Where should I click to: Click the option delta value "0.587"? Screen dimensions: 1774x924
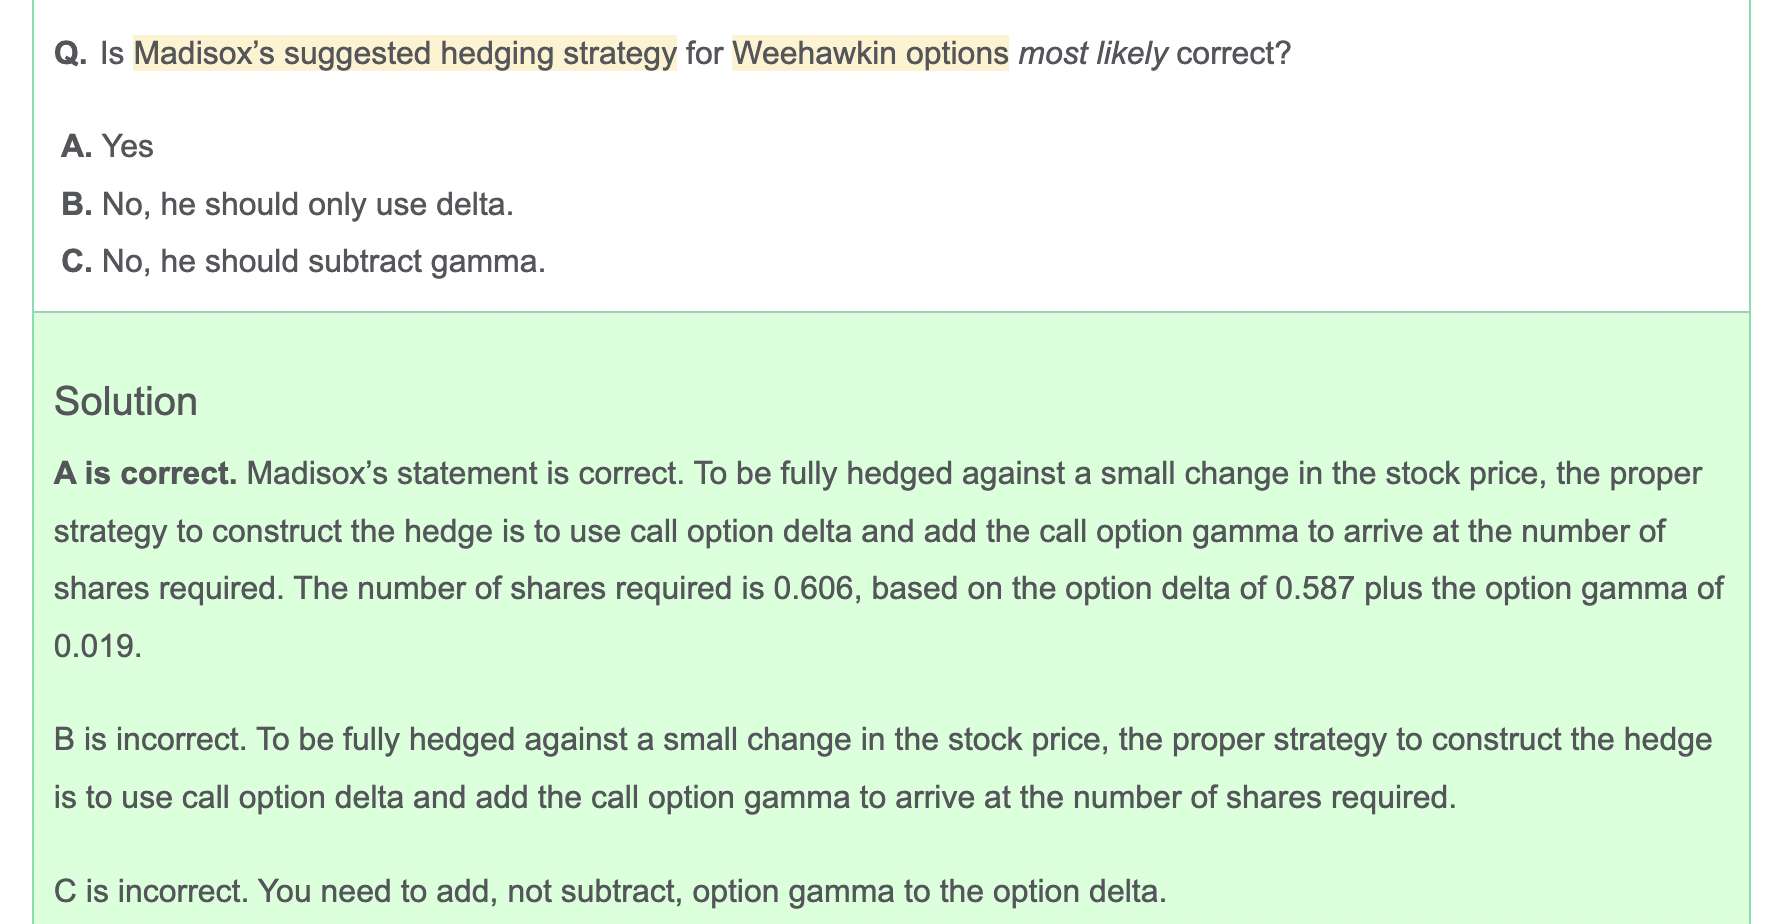click(1315, 588)
